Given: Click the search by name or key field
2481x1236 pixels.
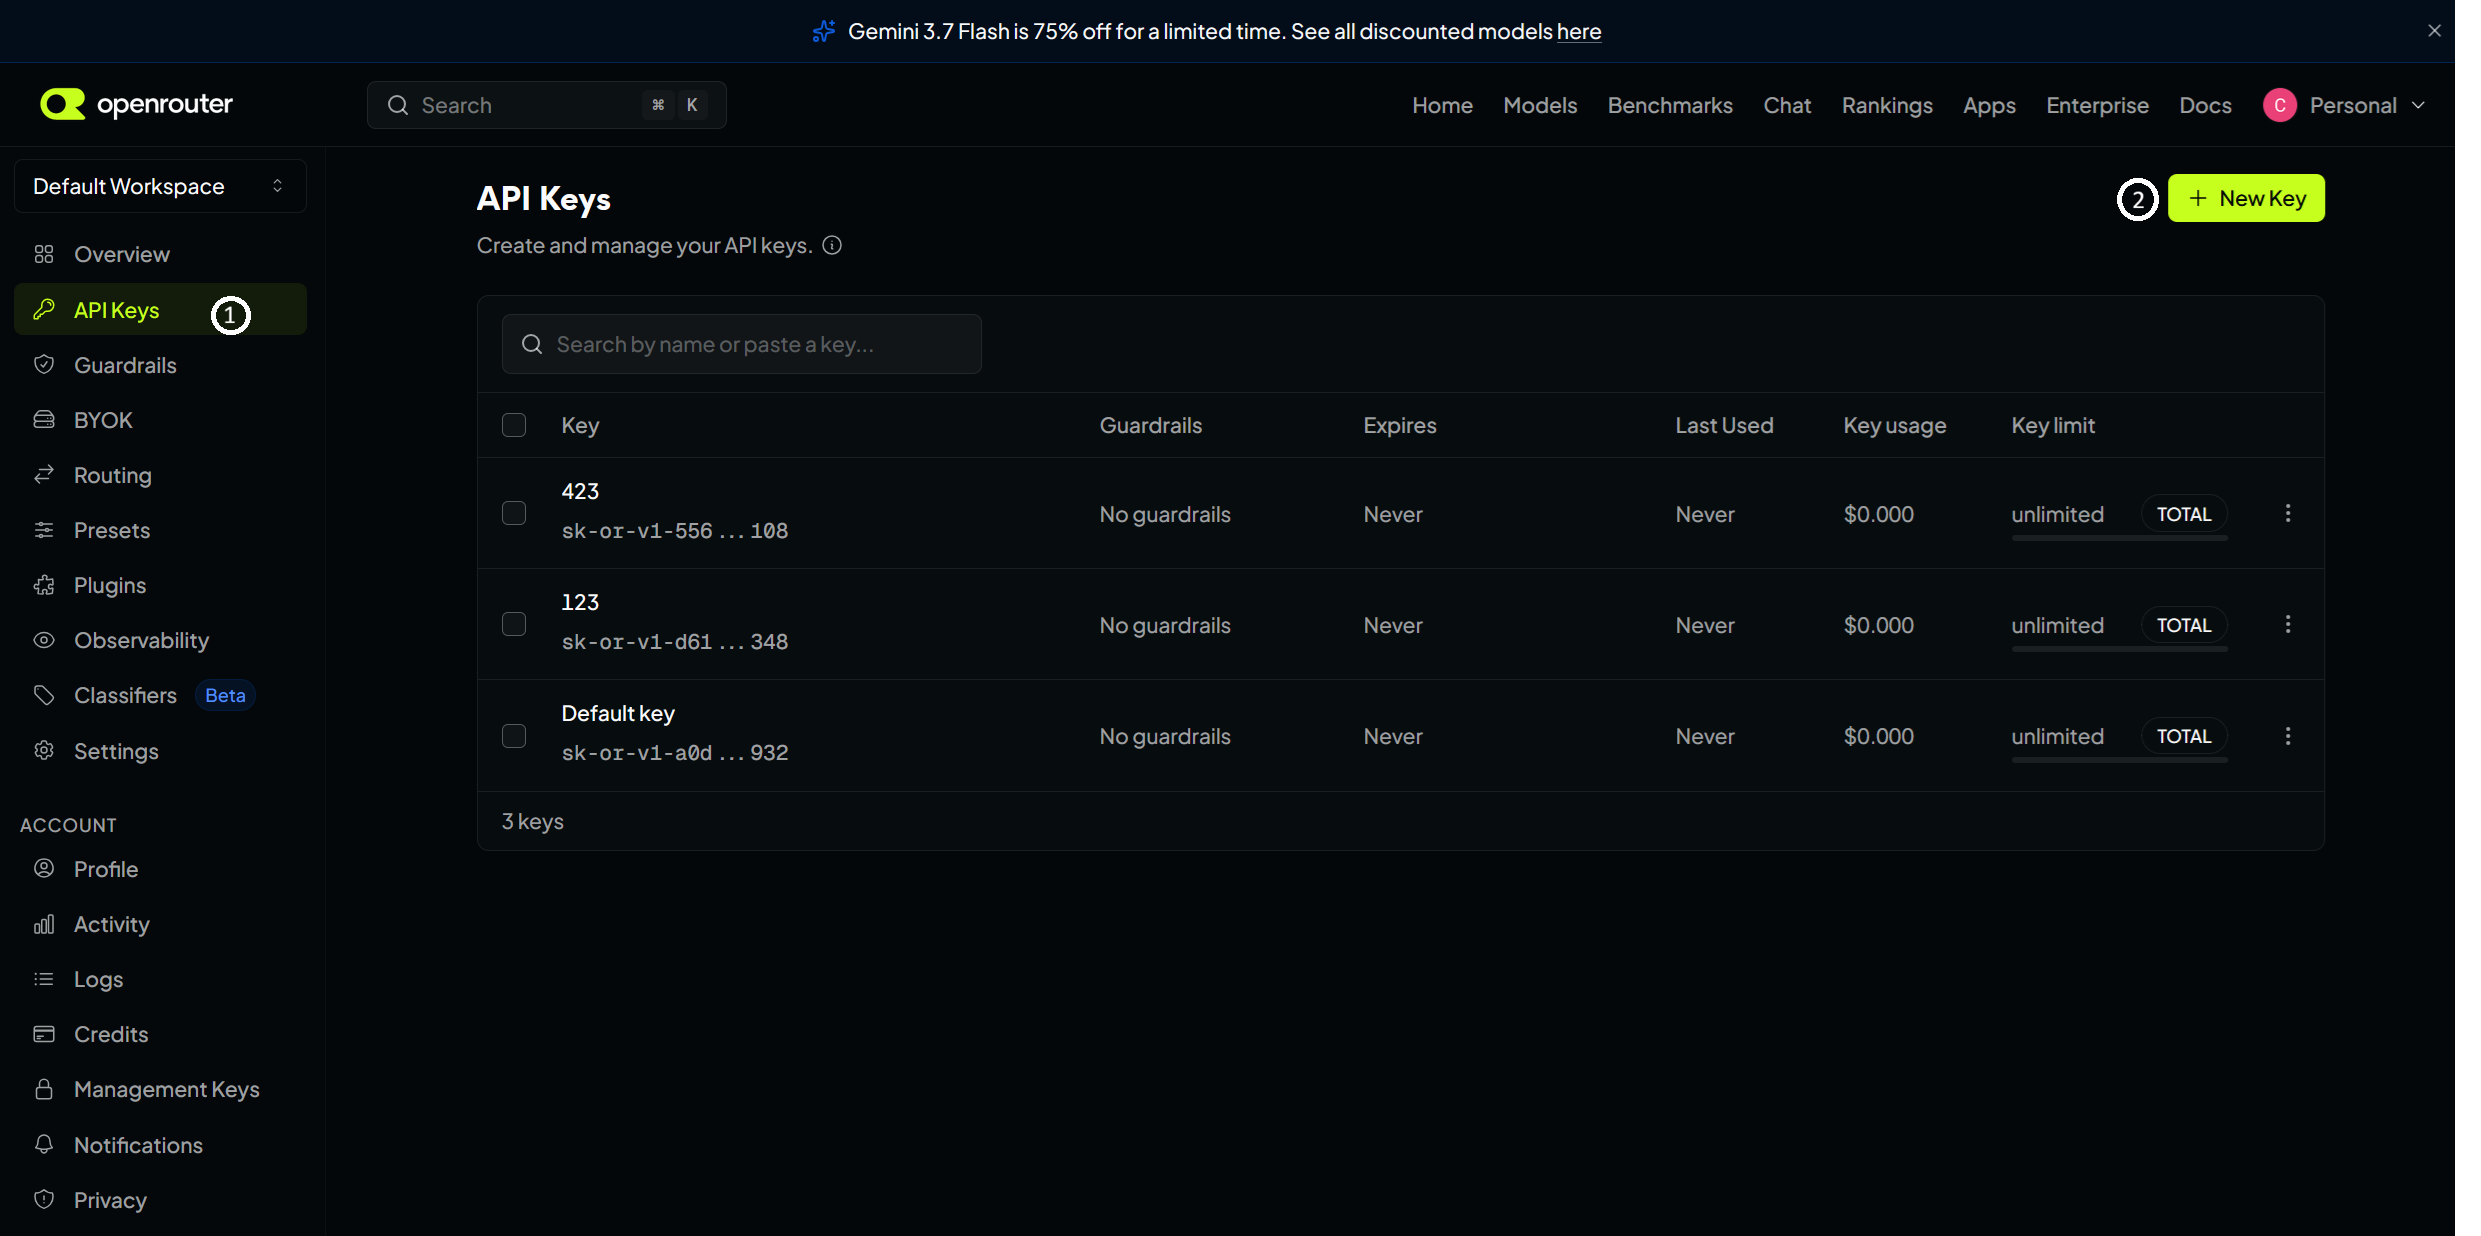Looking at the screenshot, I should click(x=741, y=344).
